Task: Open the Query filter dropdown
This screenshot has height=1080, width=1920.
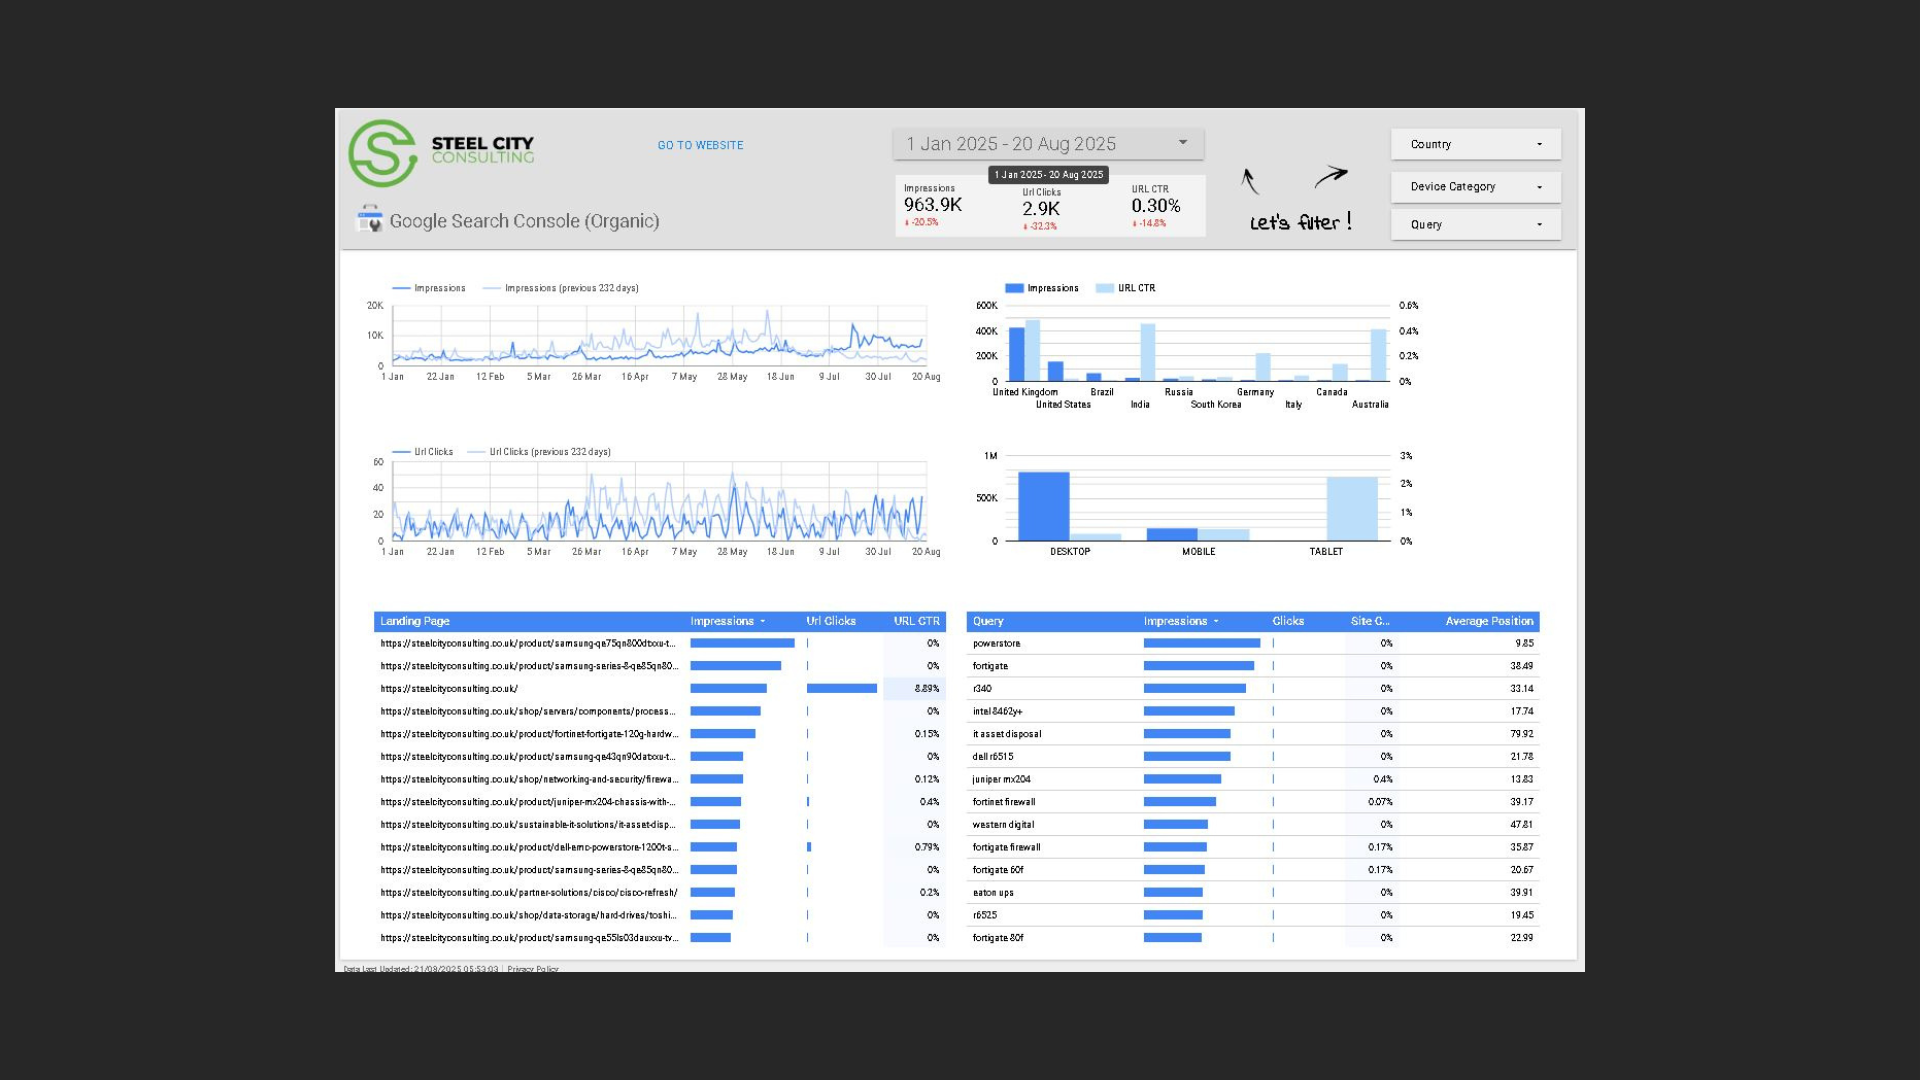Action: pyautogui.click(x=1475, y=225)
